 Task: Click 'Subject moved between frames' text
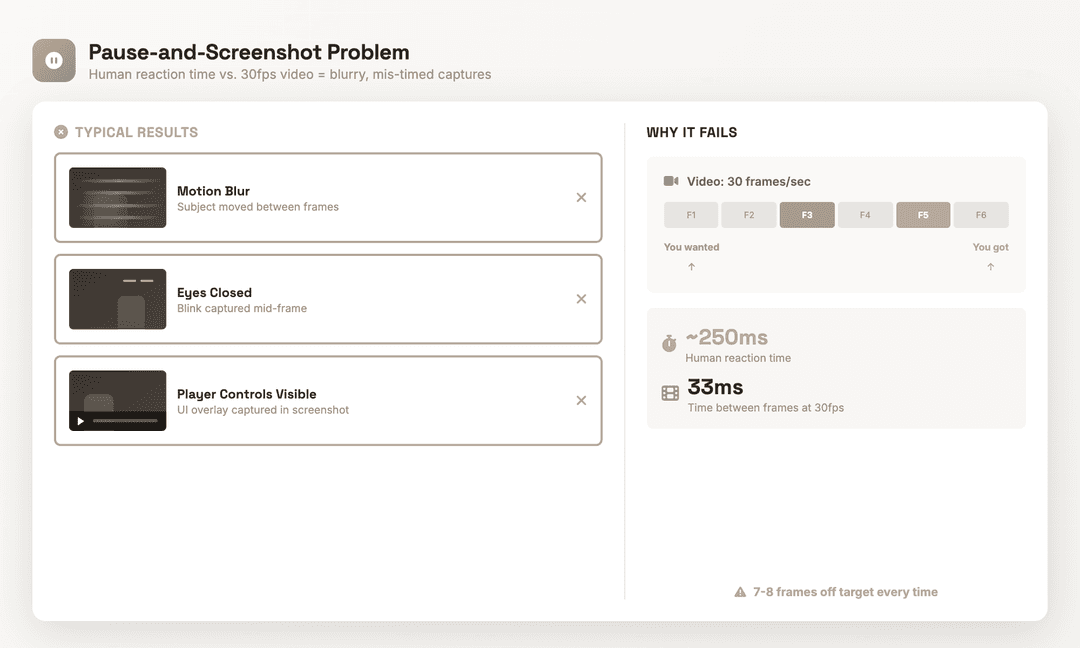258,207
